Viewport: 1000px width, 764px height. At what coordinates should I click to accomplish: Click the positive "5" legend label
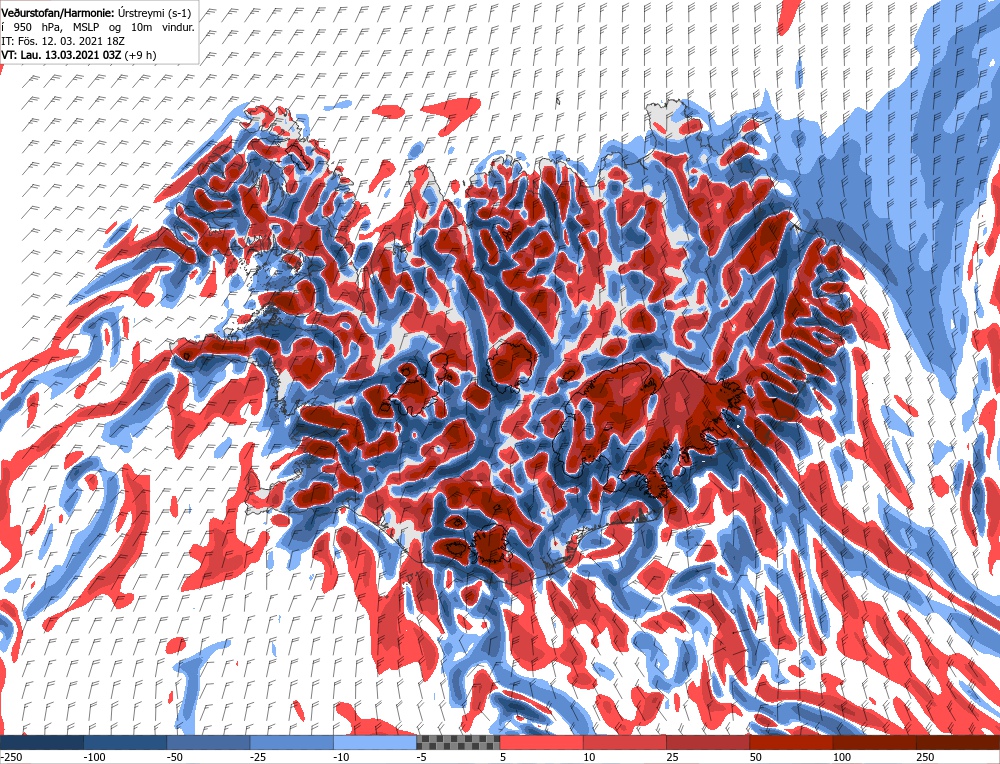tap(503, 757)
